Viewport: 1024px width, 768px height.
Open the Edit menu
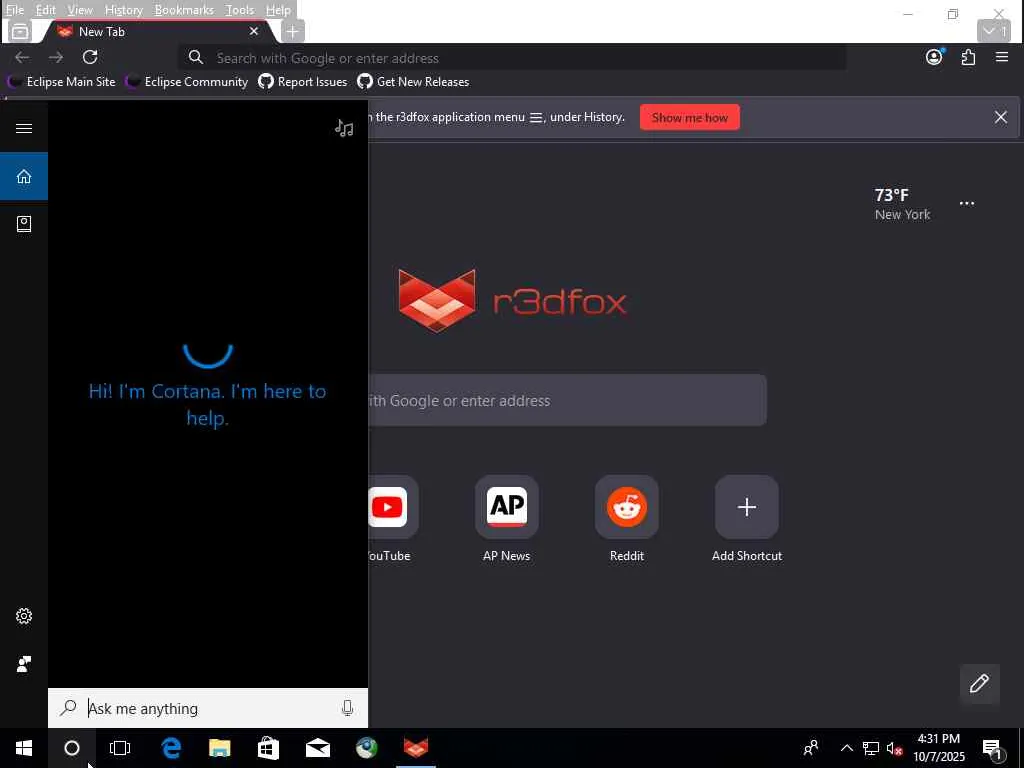pyautogui.click(x=45, y=10)
